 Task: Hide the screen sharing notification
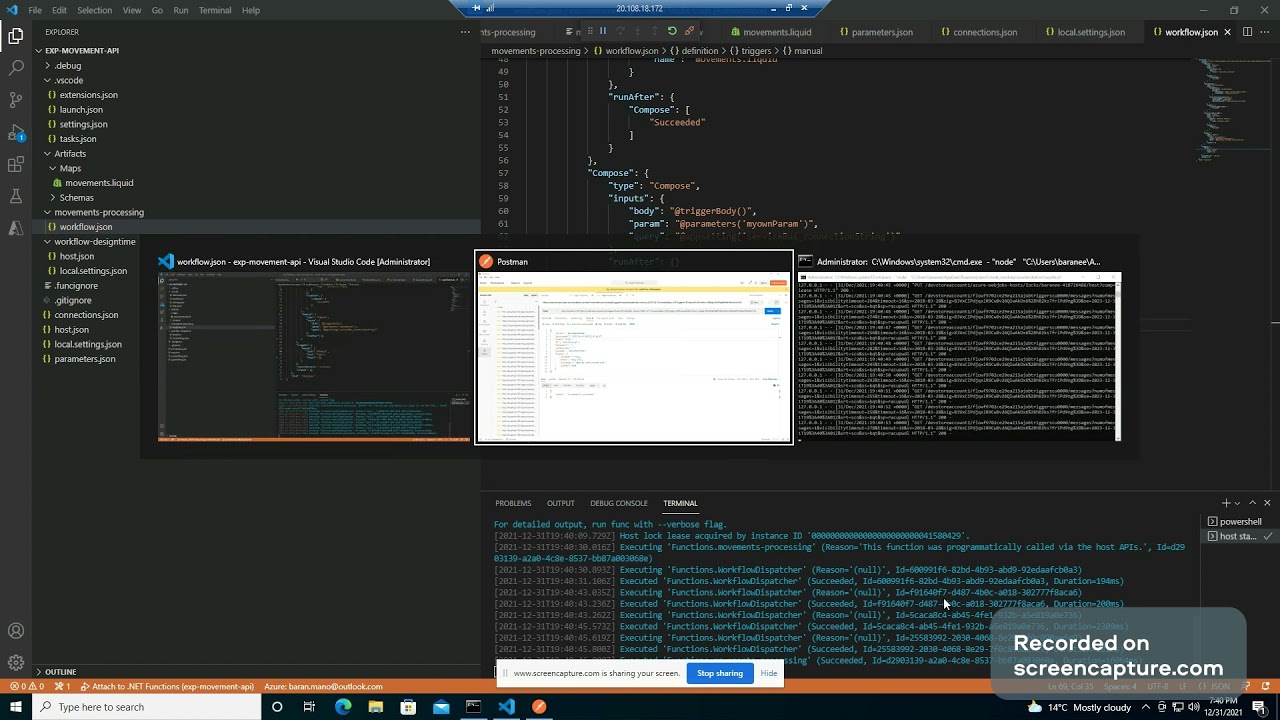[769, 673]
